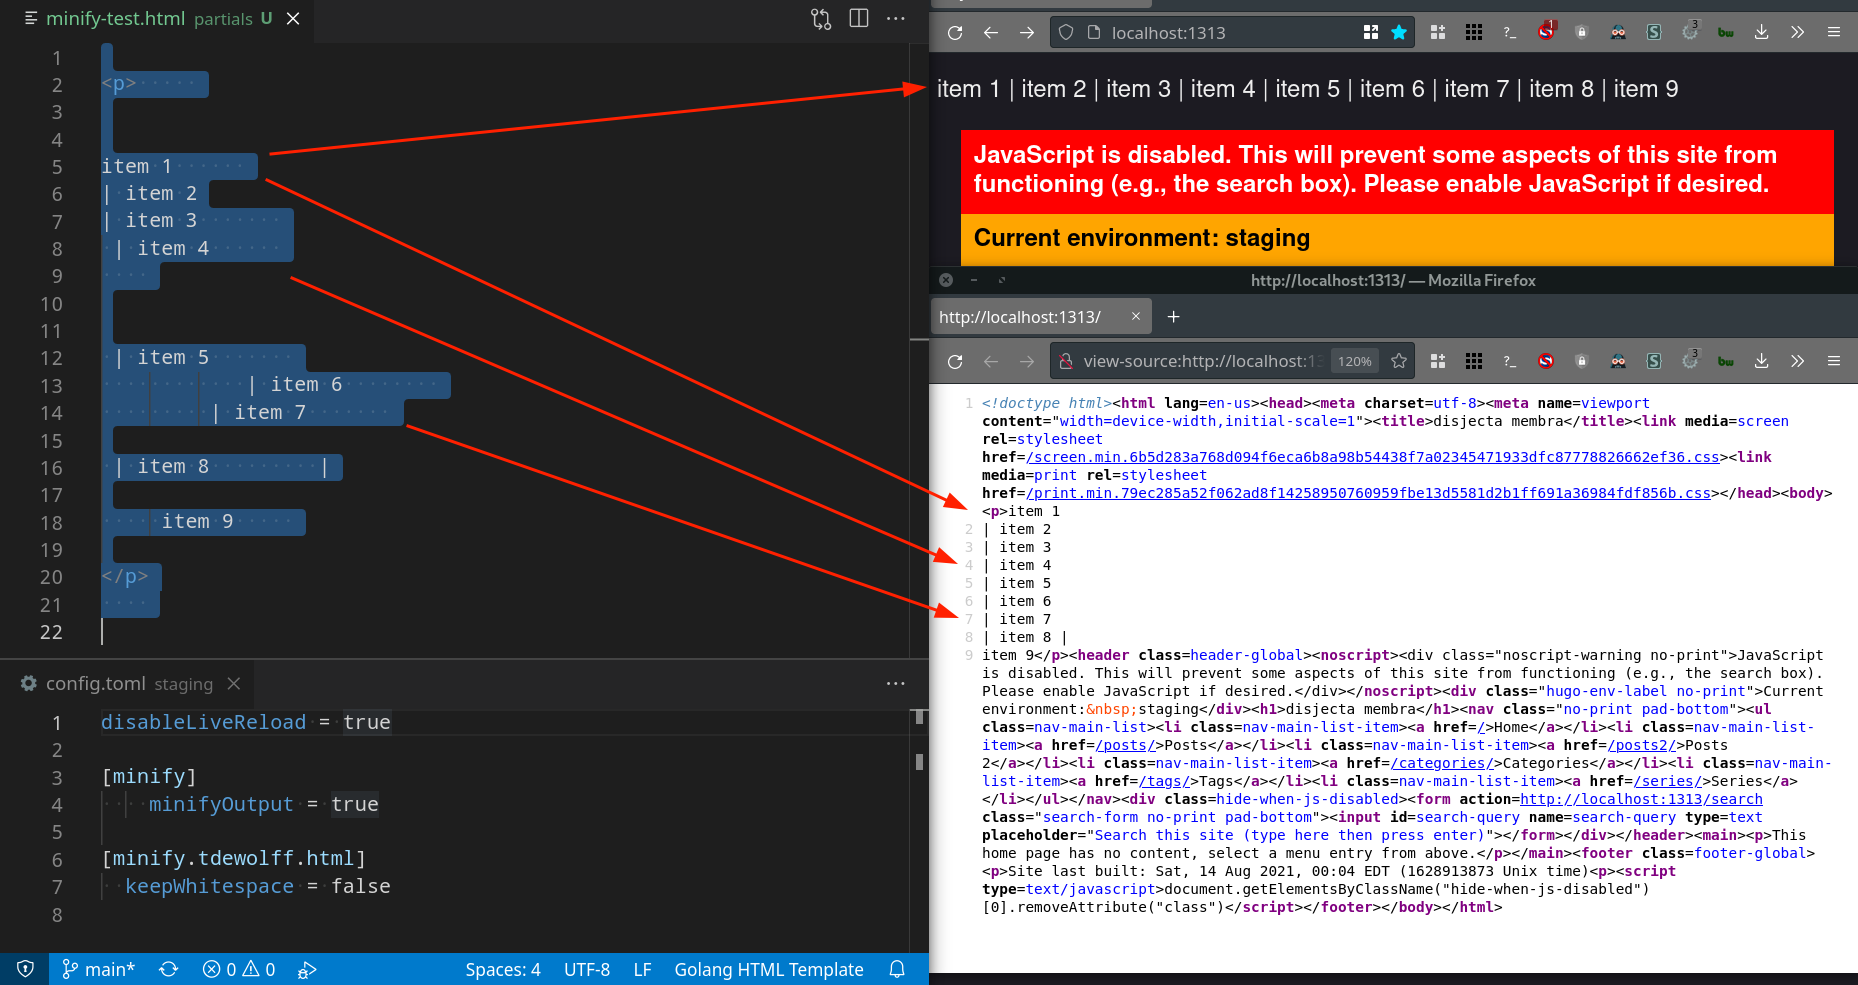Click the Run and Debug status bar icon

pos(306,969)
